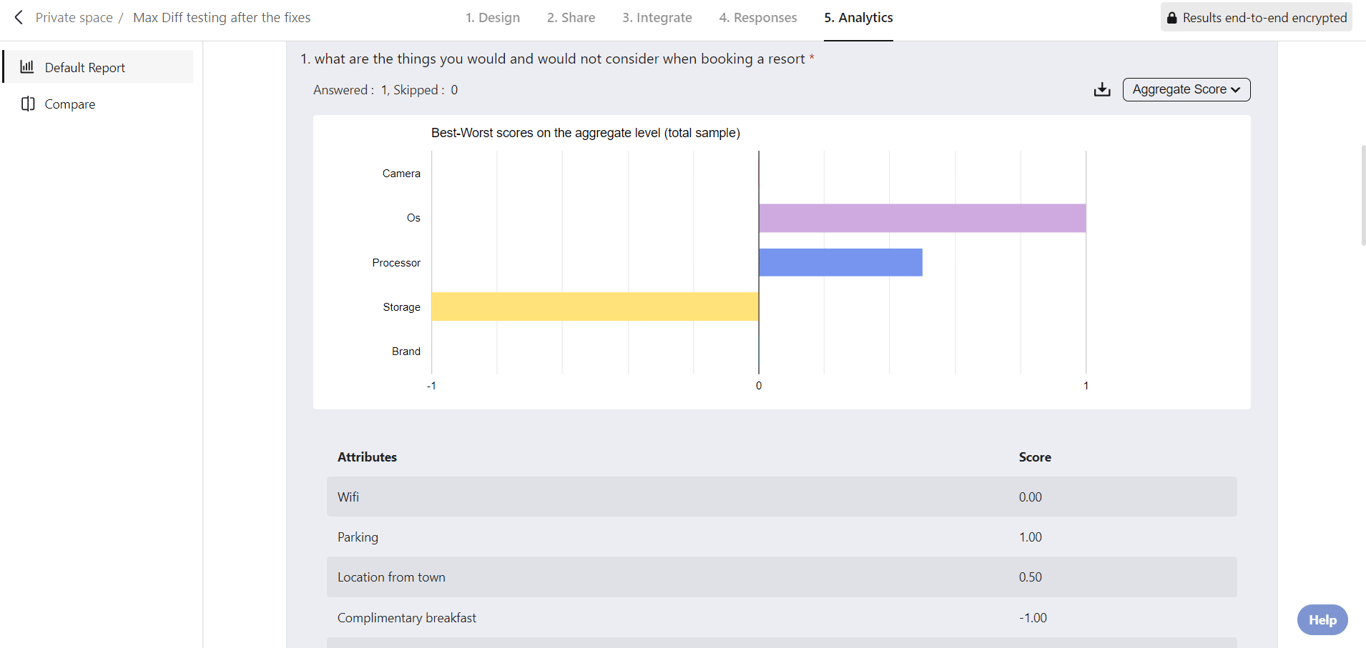Click the blue Processor bar
Image resolution: width=1366 pixels, height=648 pixels.
(840, 263)
